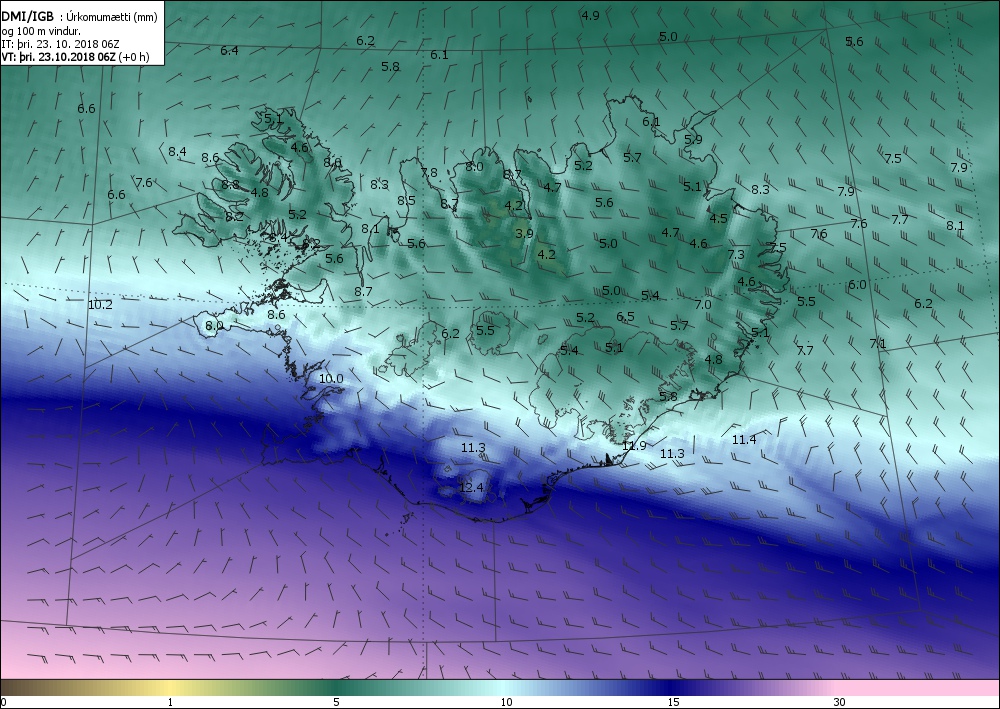1000x709 pixels.
Task: Click the 'IT: þri. 23. 10. 2018 06Z' line
Action: tap(60, 44)
